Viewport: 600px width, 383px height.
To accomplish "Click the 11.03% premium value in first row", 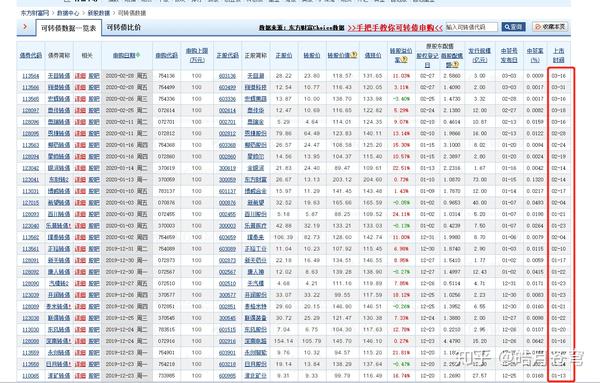I will (401, 76).
